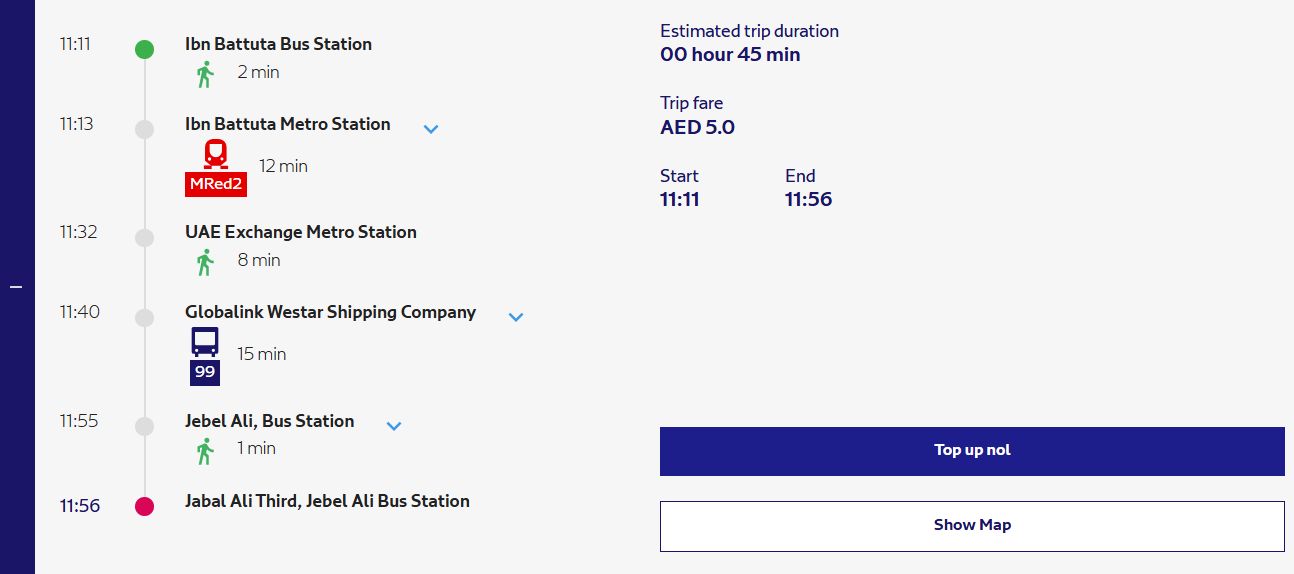
Task: Click the route 99 bus icon
Action: pos(205,356)
